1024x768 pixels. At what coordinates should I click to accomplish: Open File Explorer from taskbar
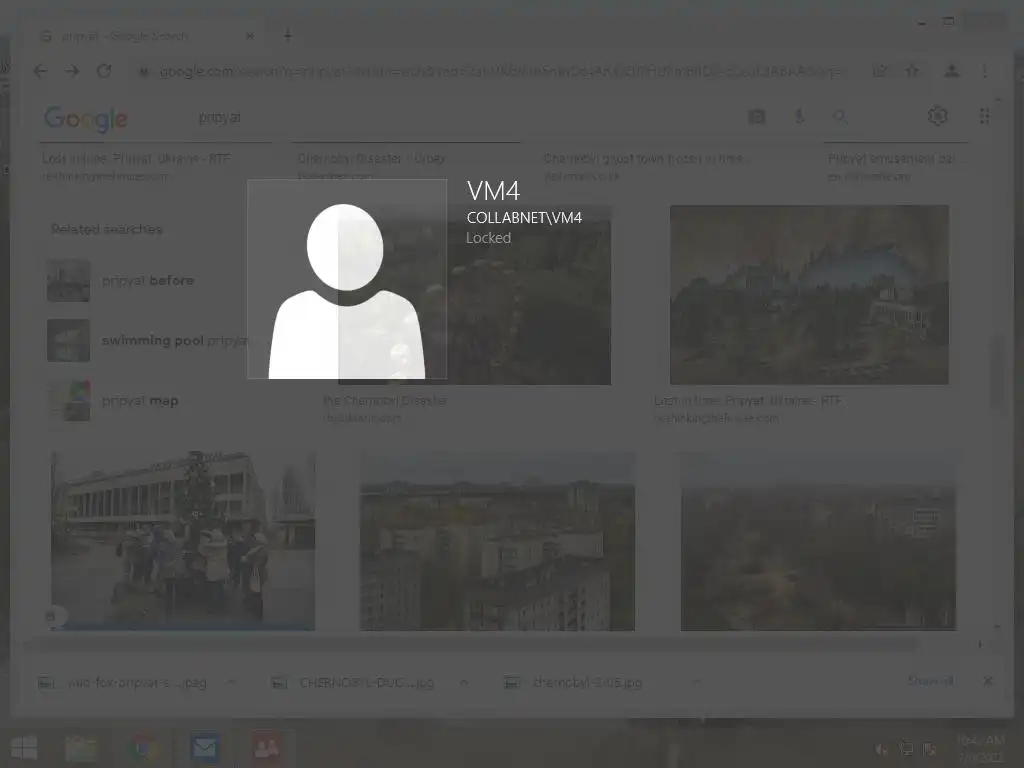click(x=81, y=748)
